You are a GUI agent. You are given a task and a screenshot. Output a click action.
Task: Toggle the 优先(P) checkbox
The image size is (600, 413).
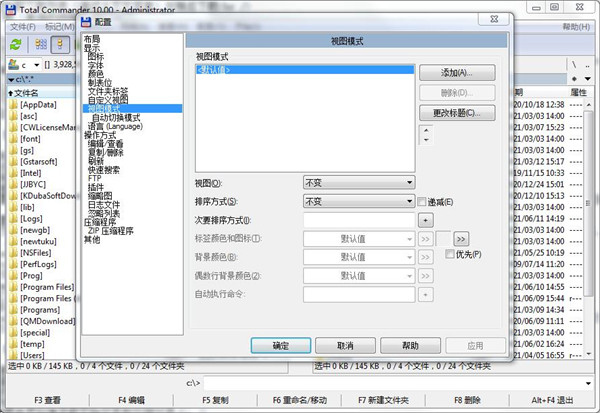tap(449, 255)
